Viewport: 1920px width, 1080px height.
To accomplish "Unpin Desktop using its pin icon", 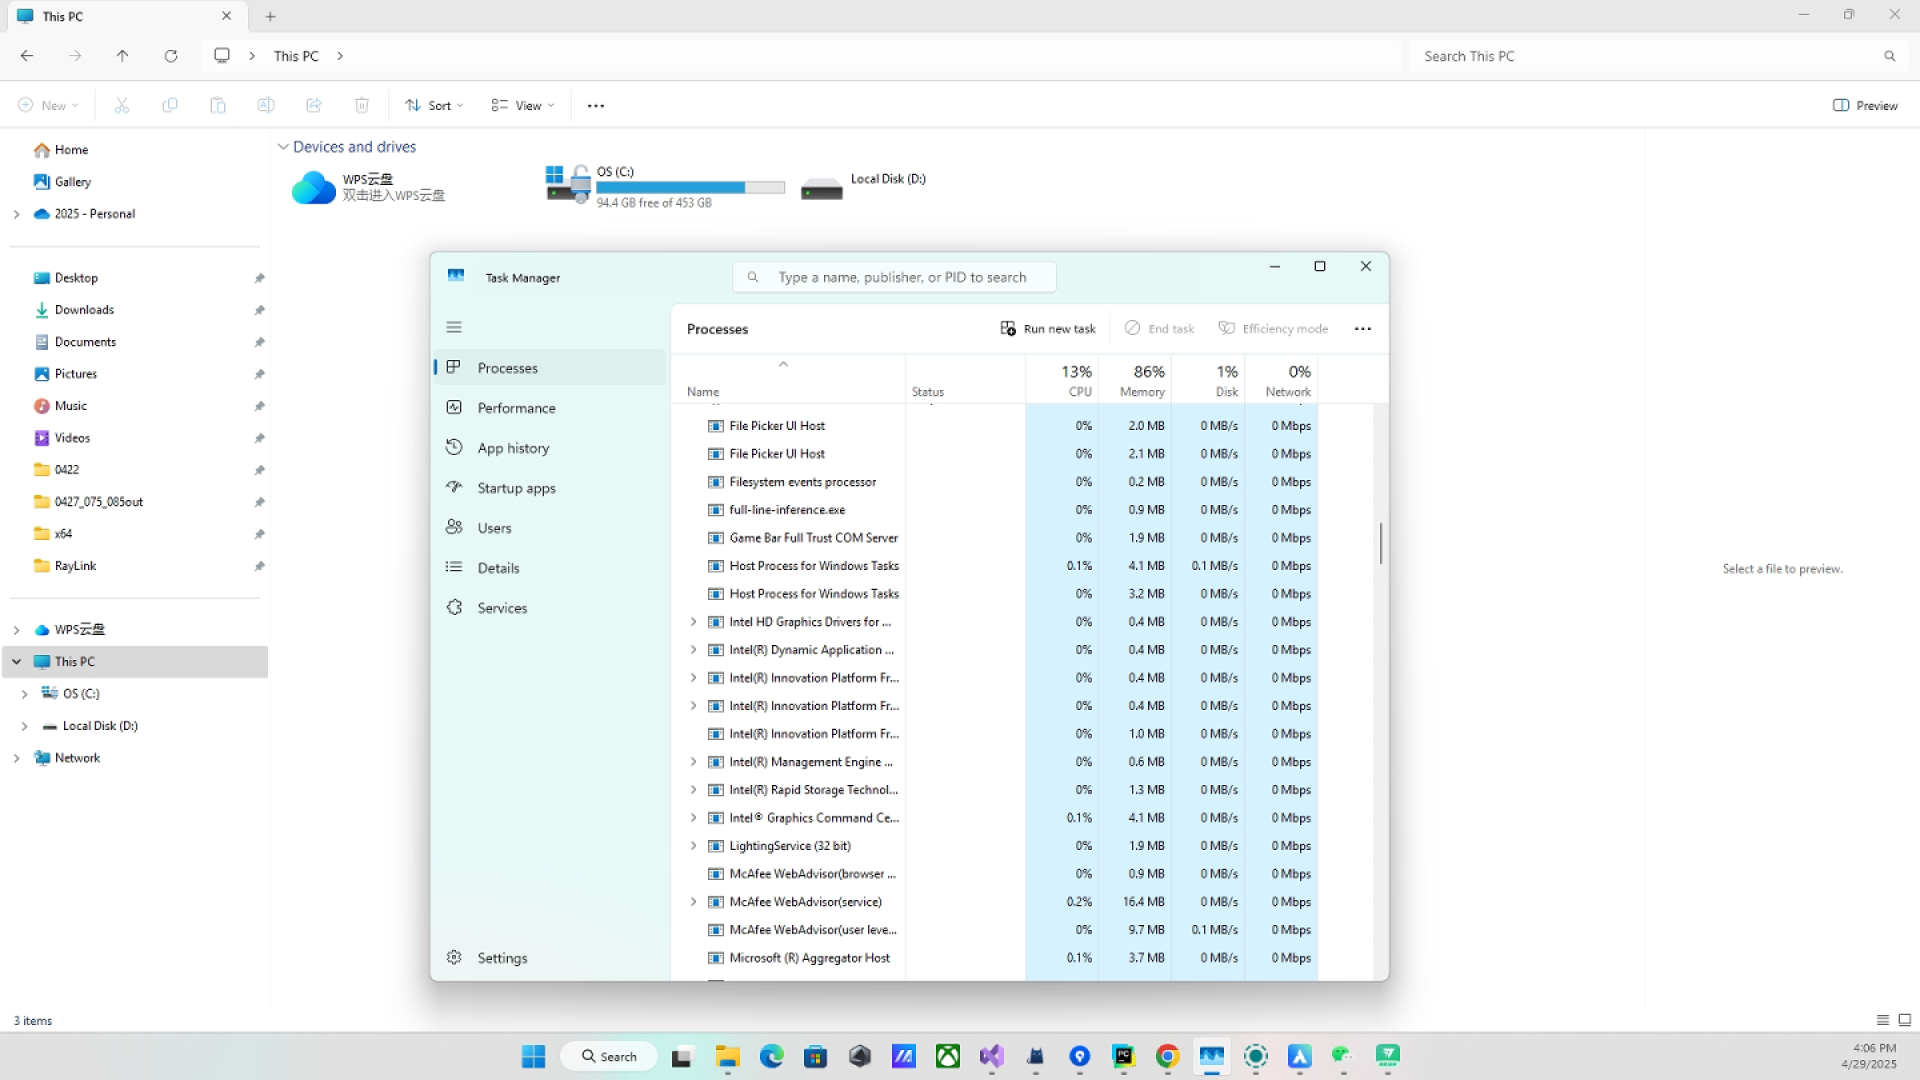I will tap(259, 278).
